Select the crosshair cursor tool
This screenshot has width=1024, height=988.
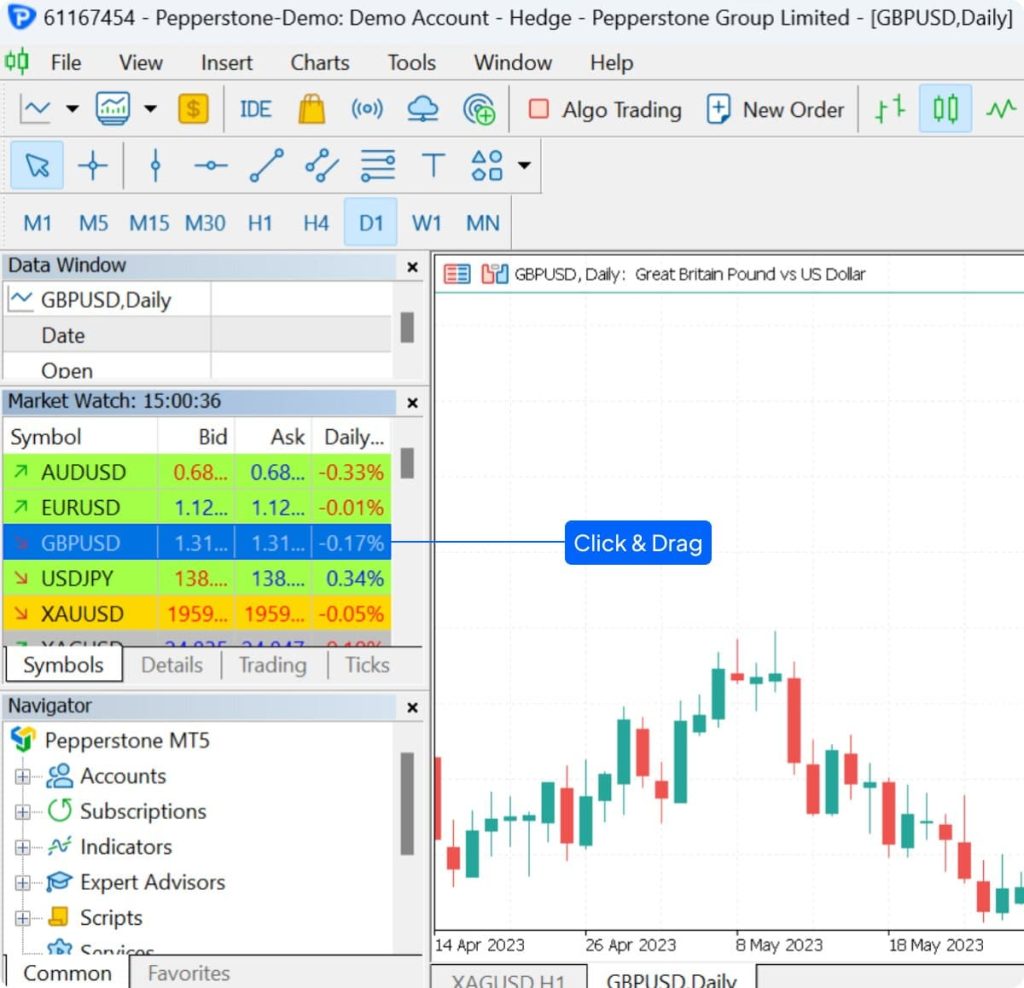92,165
